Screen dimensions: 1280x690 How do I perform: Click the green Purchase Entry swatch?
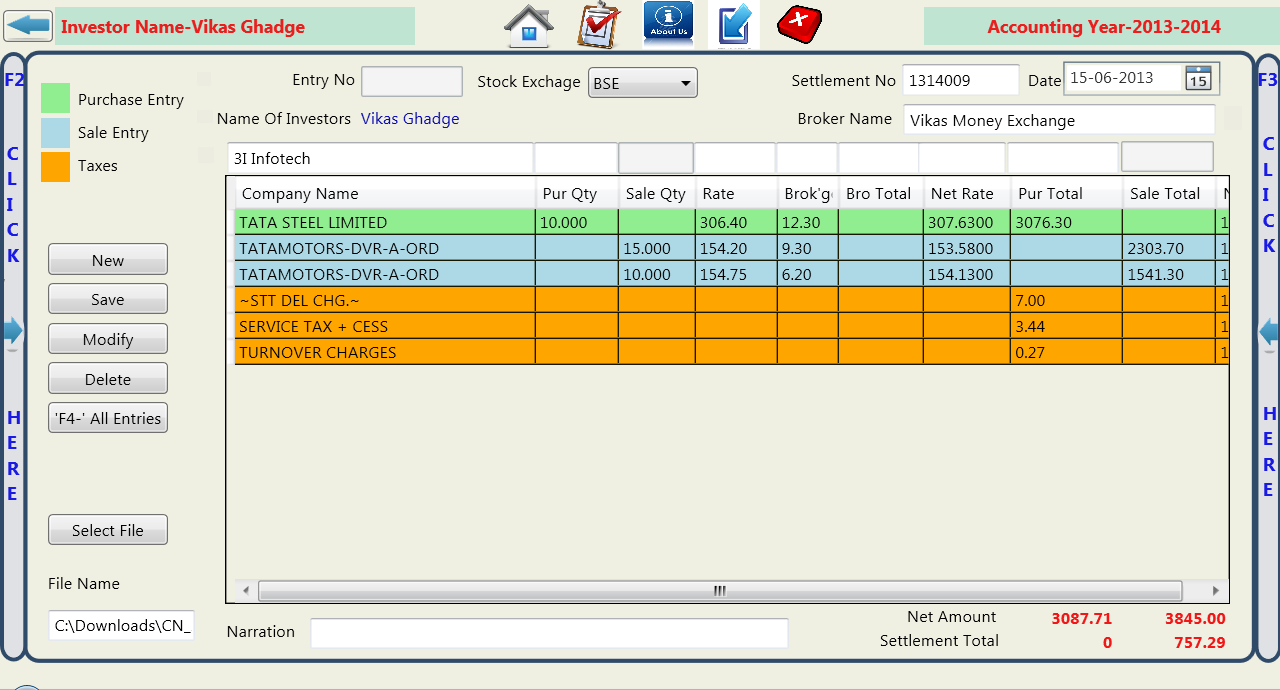pyautogui.click(x=55, y=99)
